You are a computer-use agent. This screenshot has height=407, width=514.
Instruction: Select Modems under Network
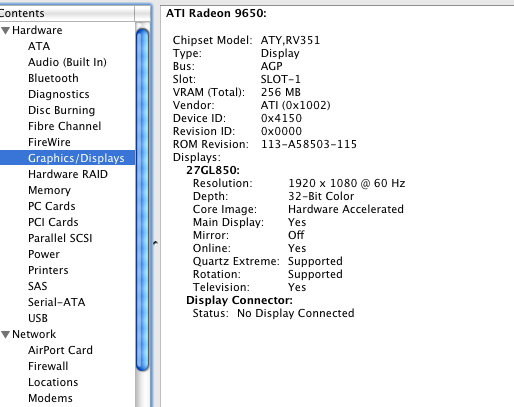50,398
